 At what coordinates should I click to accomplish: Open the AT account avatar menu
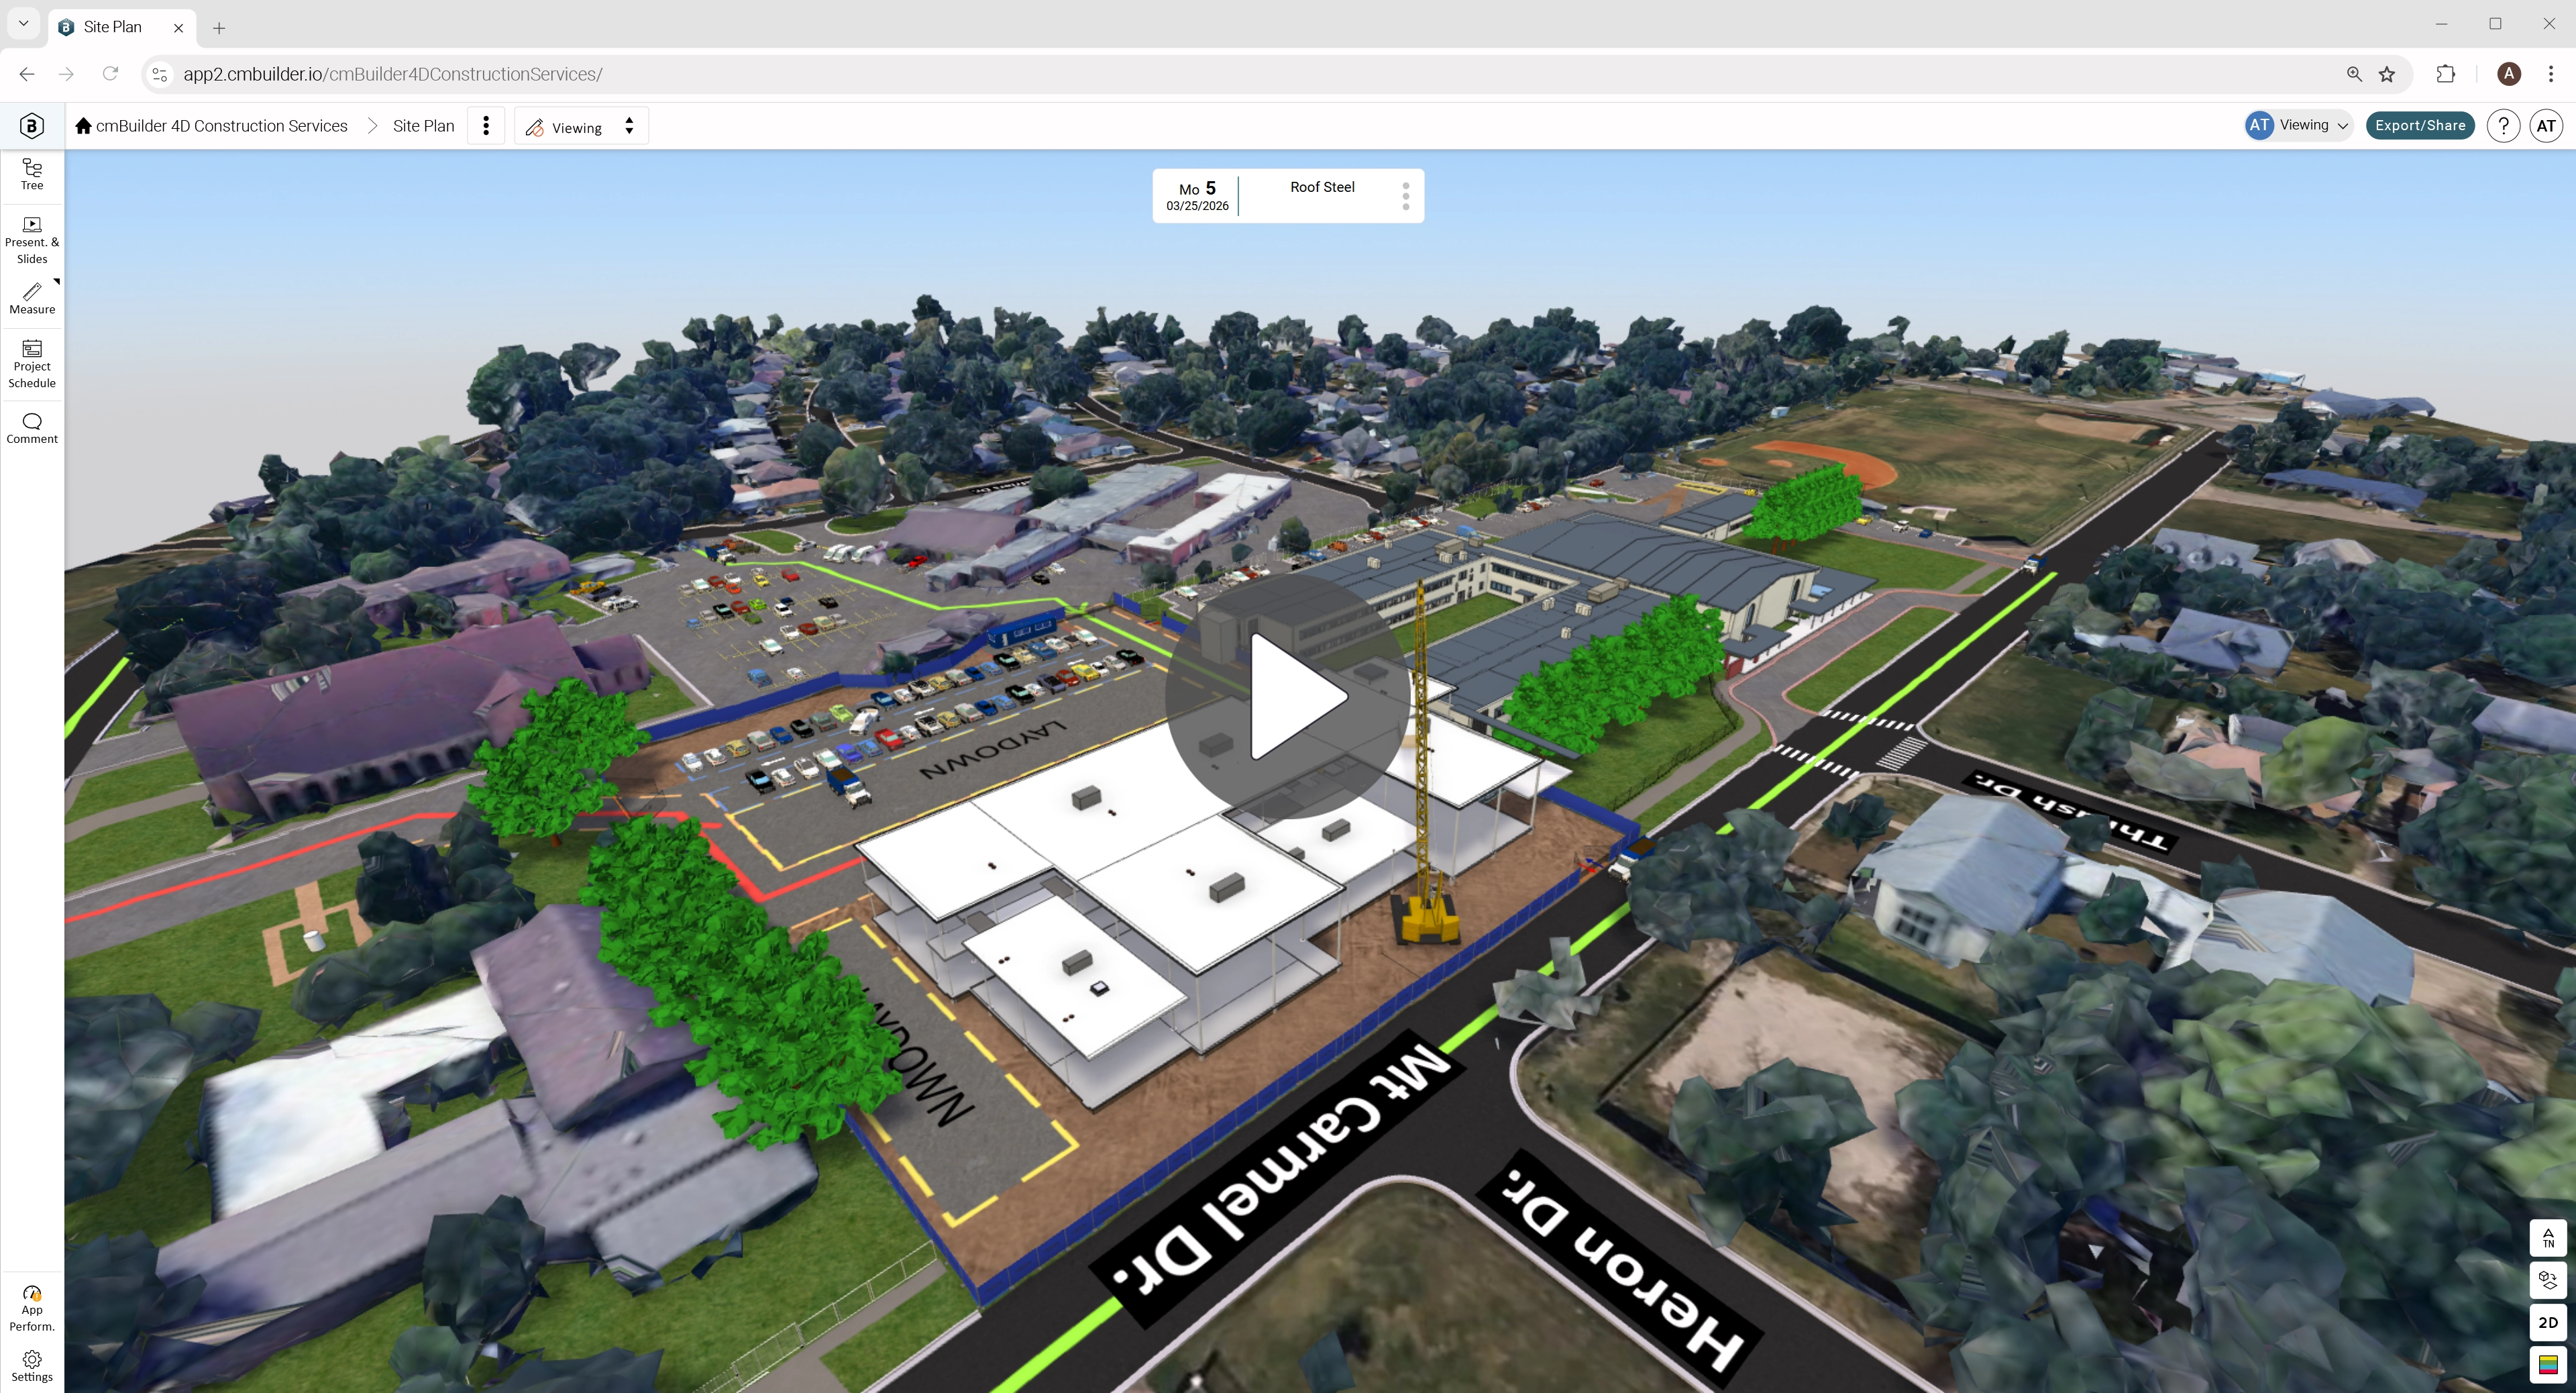click(x=2546, y=125)
